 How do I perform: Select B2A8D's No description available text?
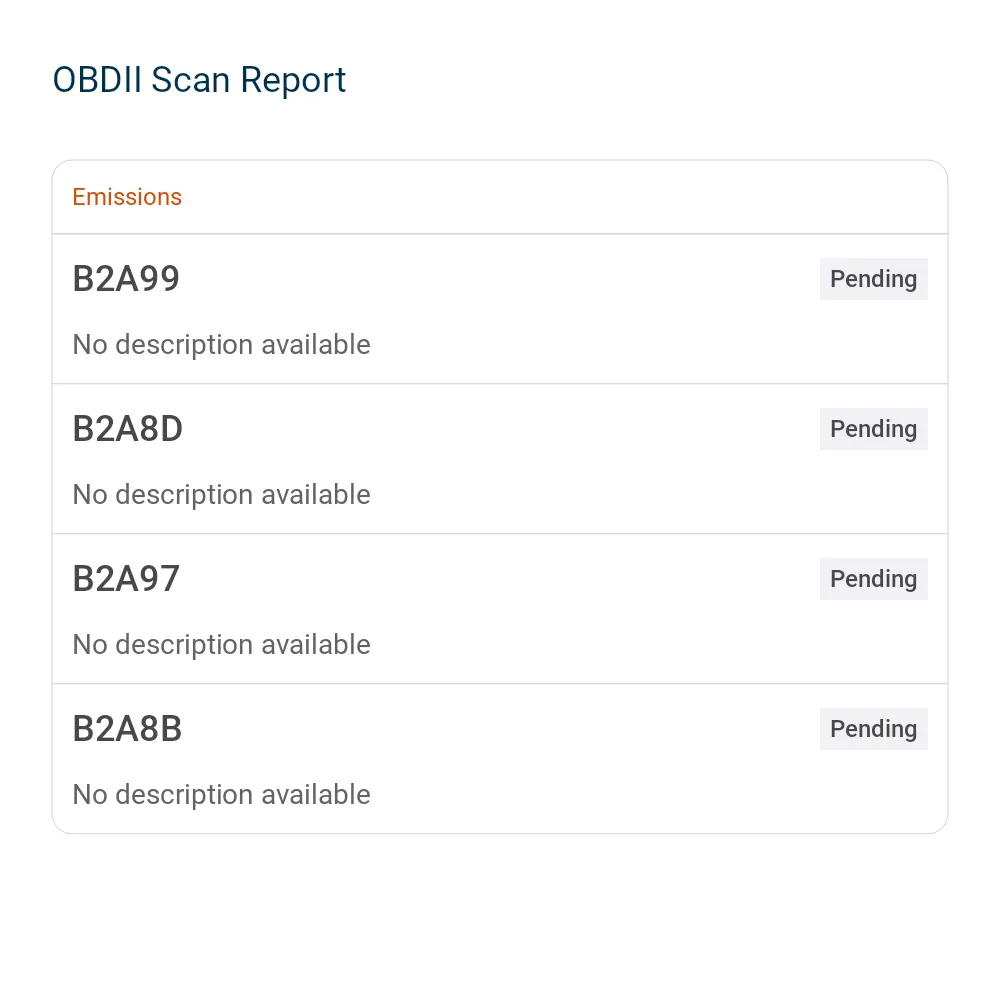221,494
